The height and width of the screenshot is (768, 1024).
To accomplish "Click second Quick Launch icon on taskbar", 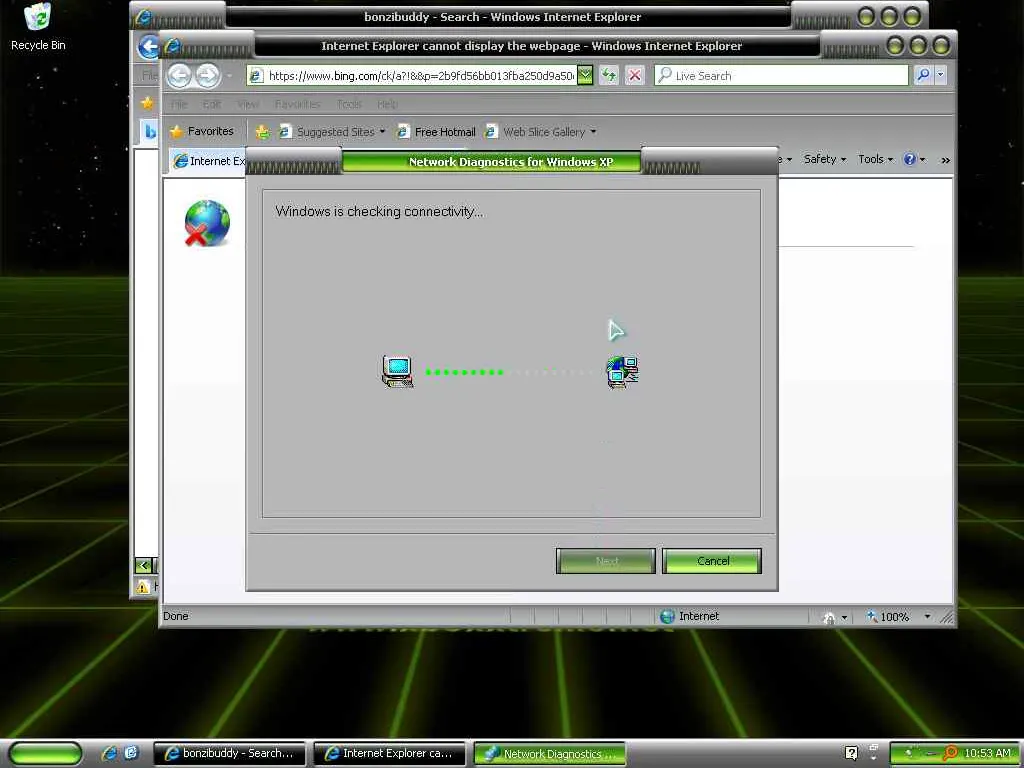I will click(131, 753).
